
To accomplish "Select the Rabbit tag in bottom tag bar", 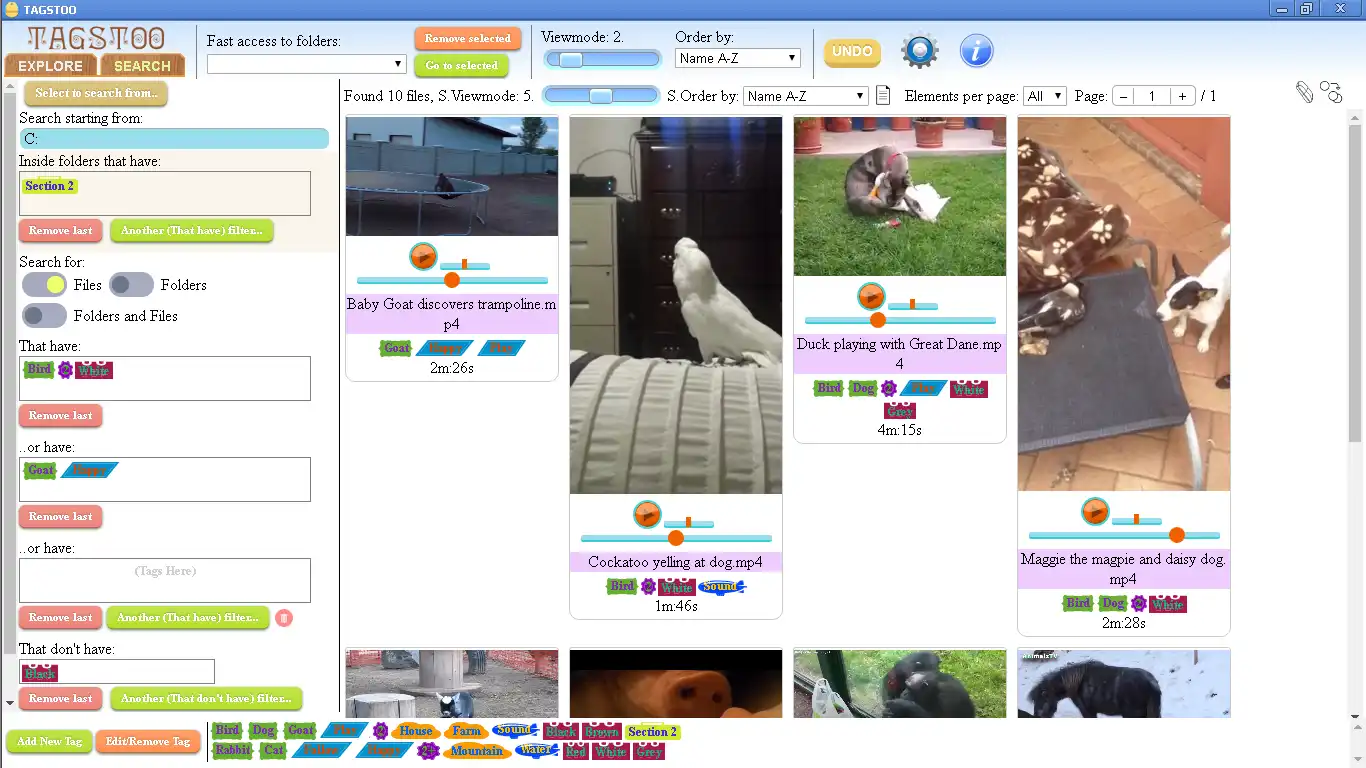I will (233, 750).
